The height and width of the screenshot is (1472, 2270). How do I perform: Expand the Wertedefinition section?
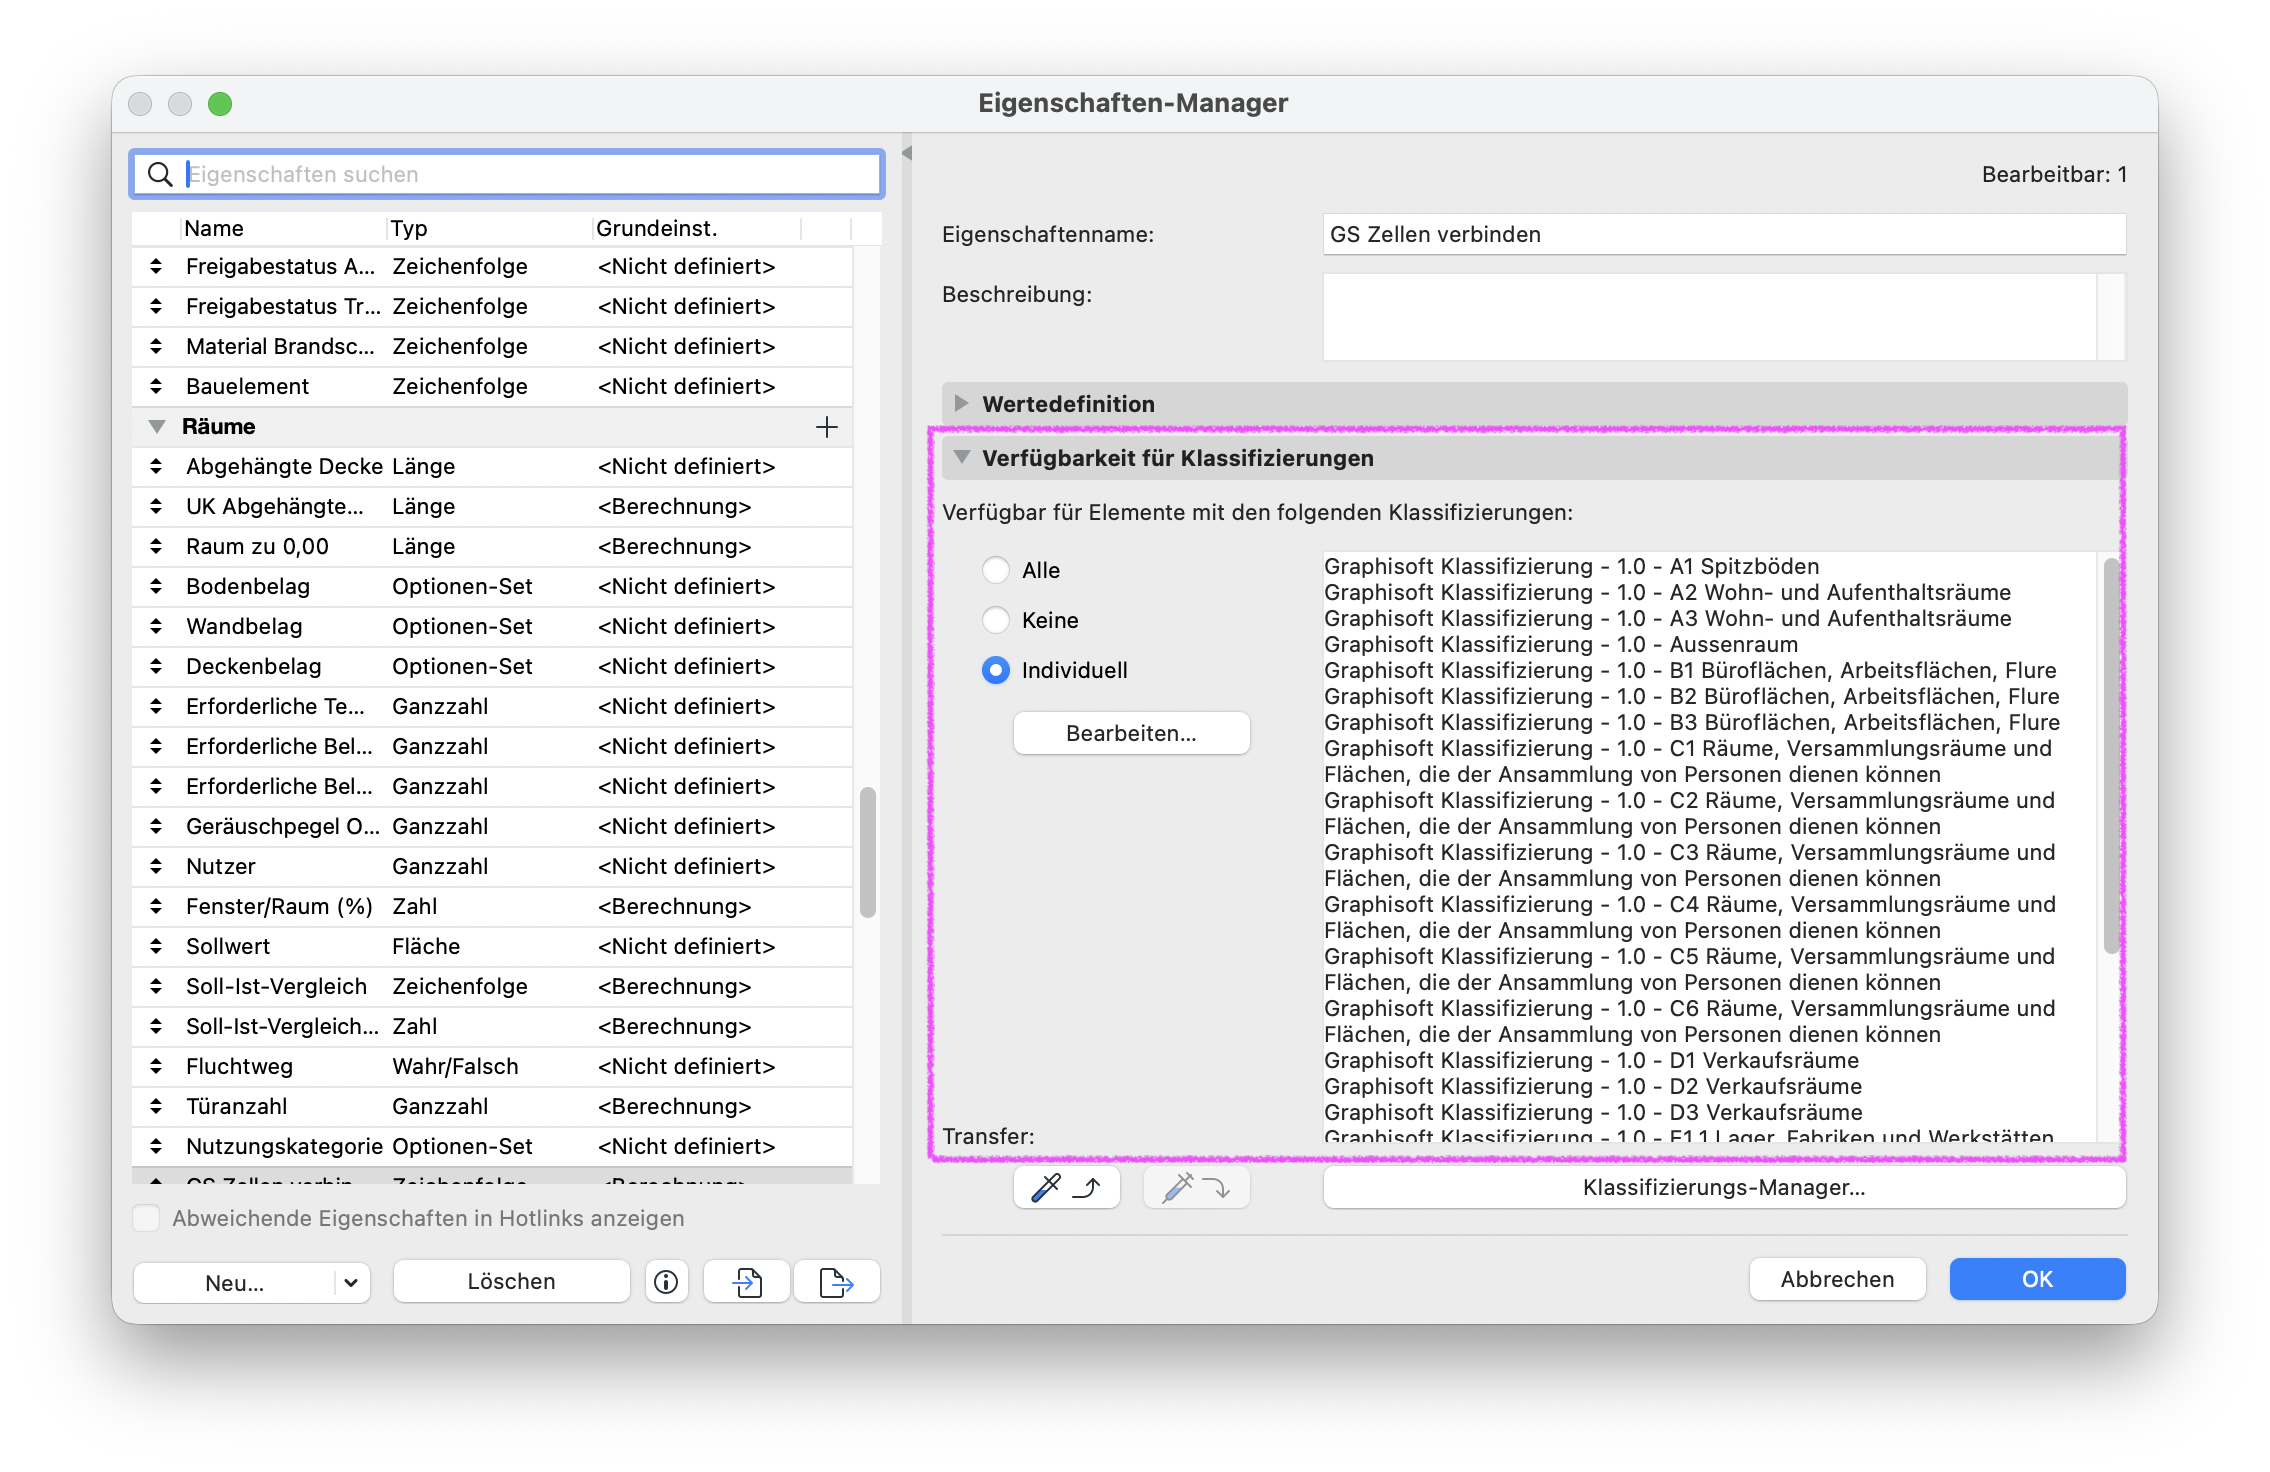pyautogui.click(x=961, y=403)
